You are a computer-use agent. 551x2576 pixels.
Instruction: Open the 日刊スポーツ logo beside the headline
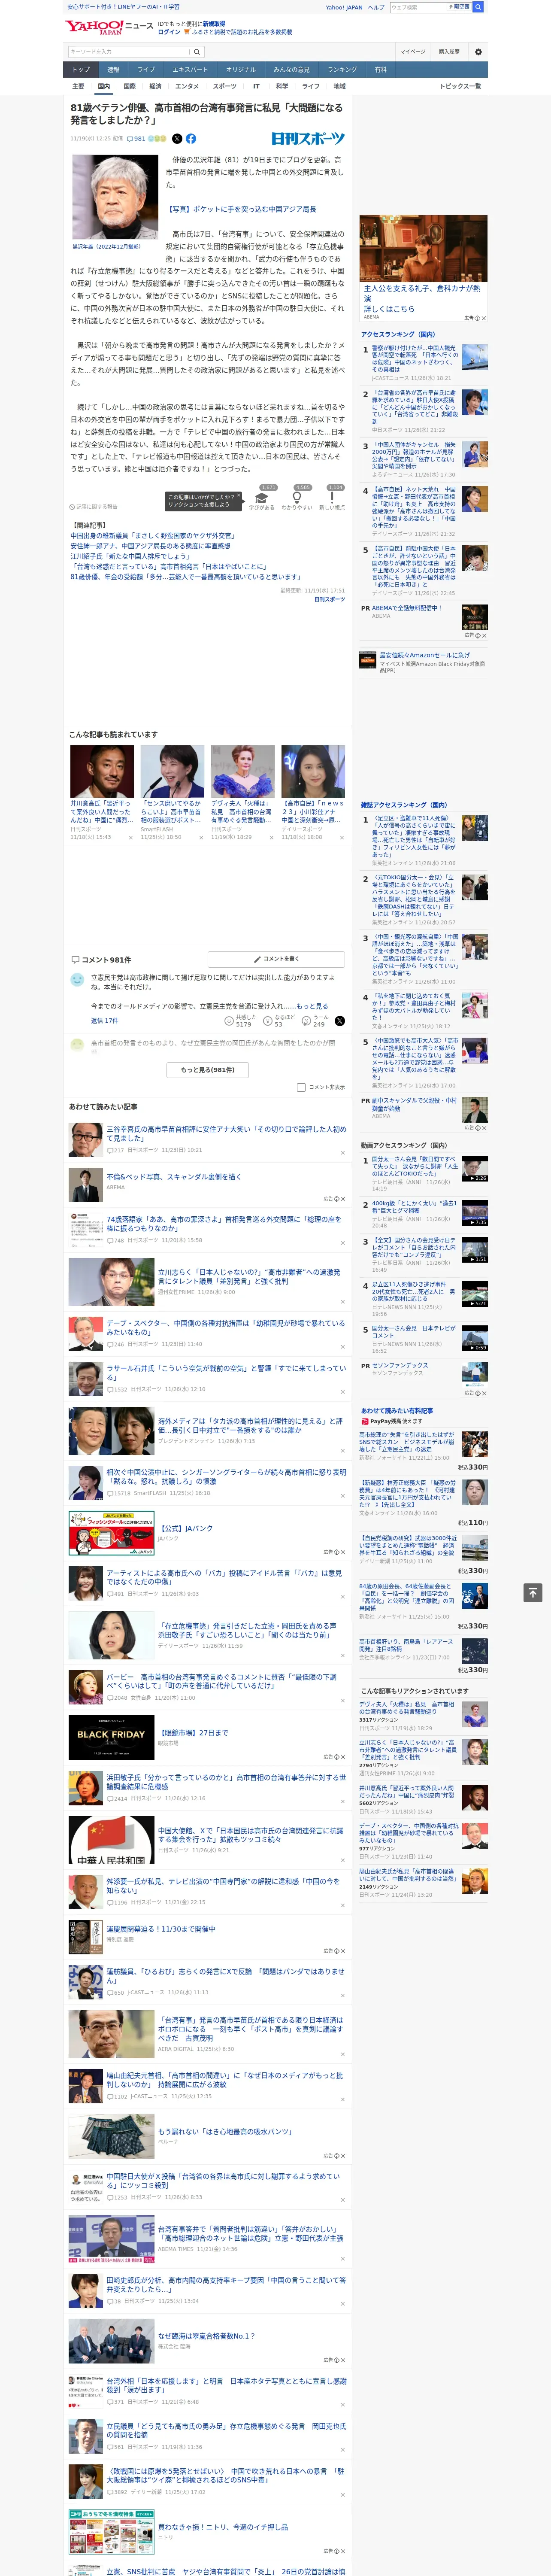[308, 139]
